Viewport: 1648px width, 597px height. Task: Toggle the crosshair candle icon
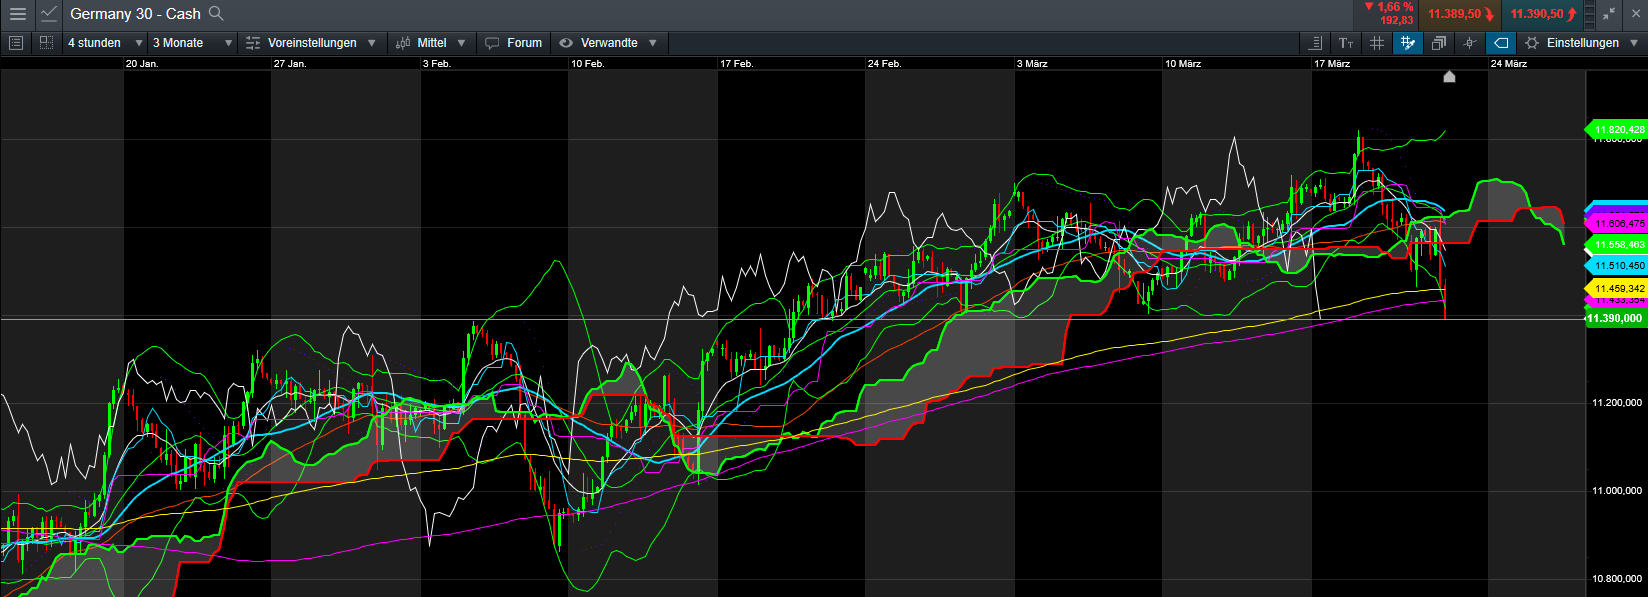point(1469,43)
